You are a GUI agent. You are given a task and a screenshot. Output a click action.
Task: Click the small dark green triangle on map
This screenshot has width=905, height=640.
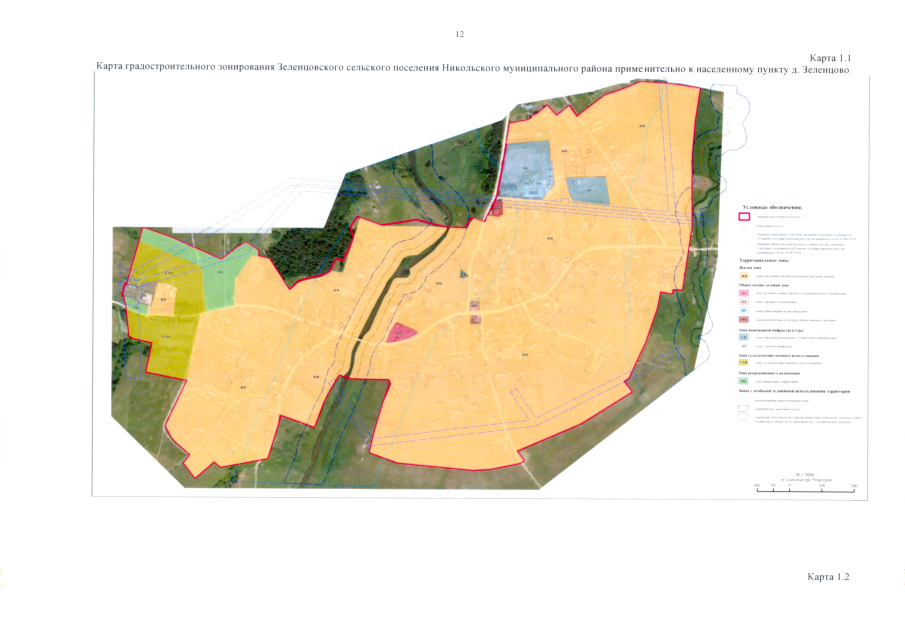[x=462, y=273]
